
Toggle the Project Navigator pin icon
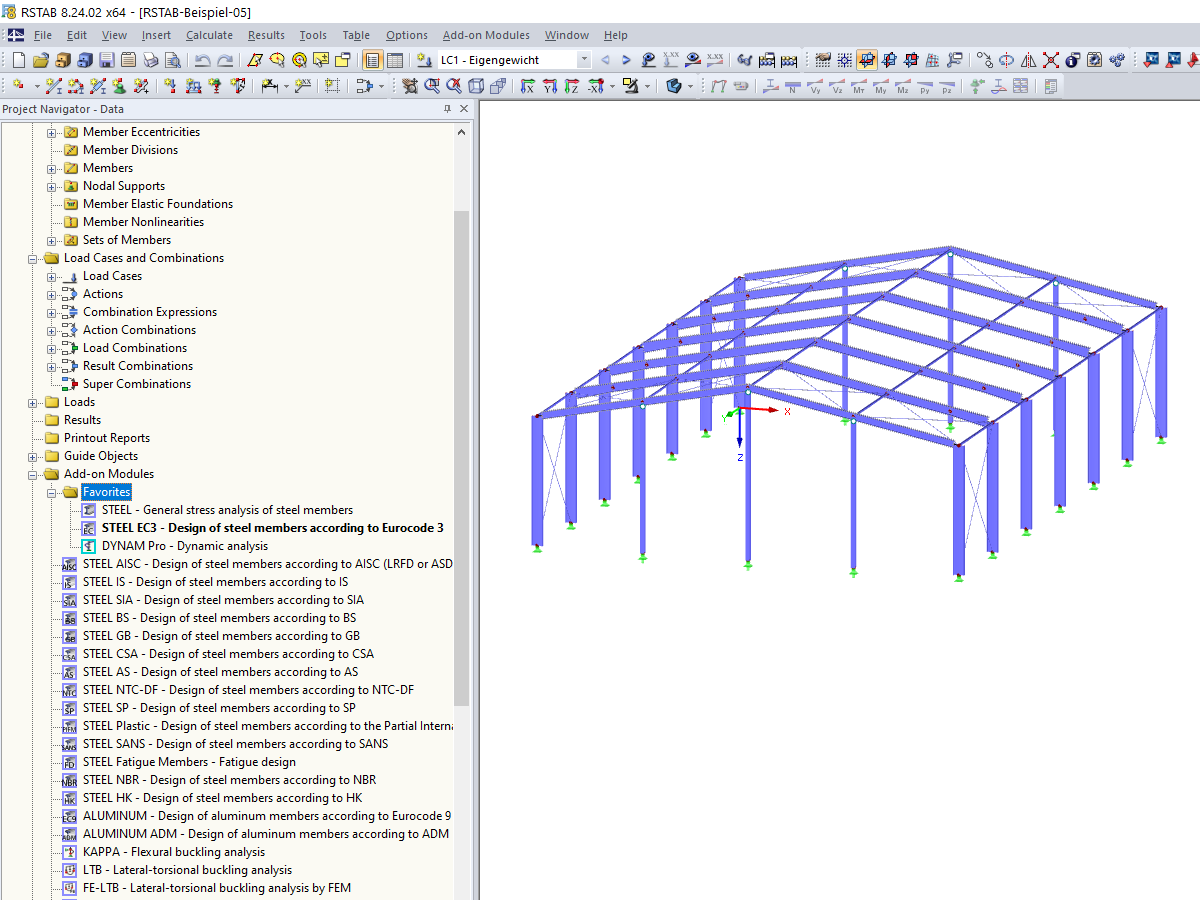click(x=447, y=109)
